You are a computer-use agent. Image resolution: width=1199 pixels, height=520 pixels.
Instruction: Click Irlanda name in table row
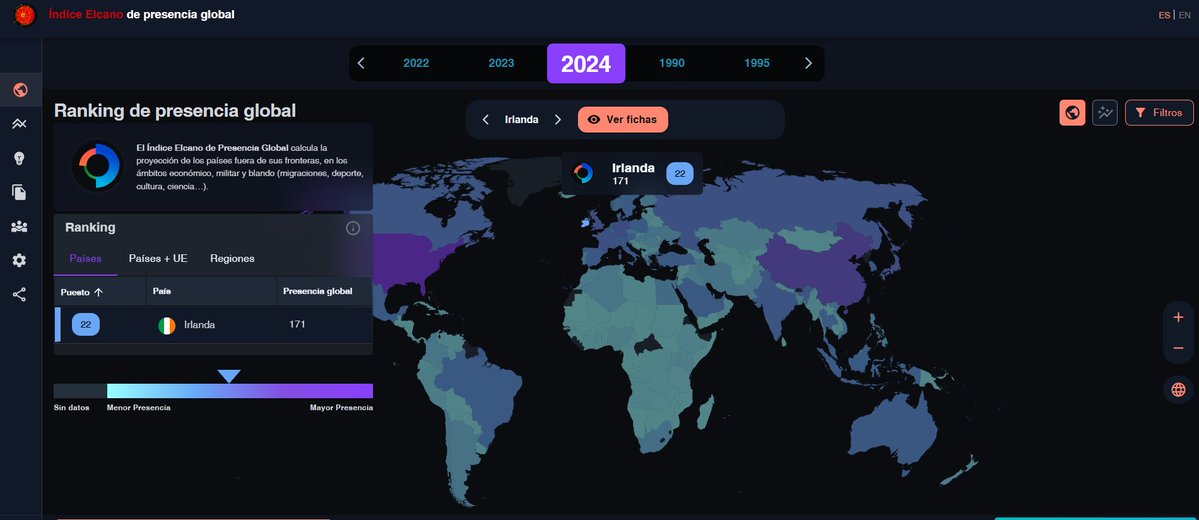coord(200,325)
